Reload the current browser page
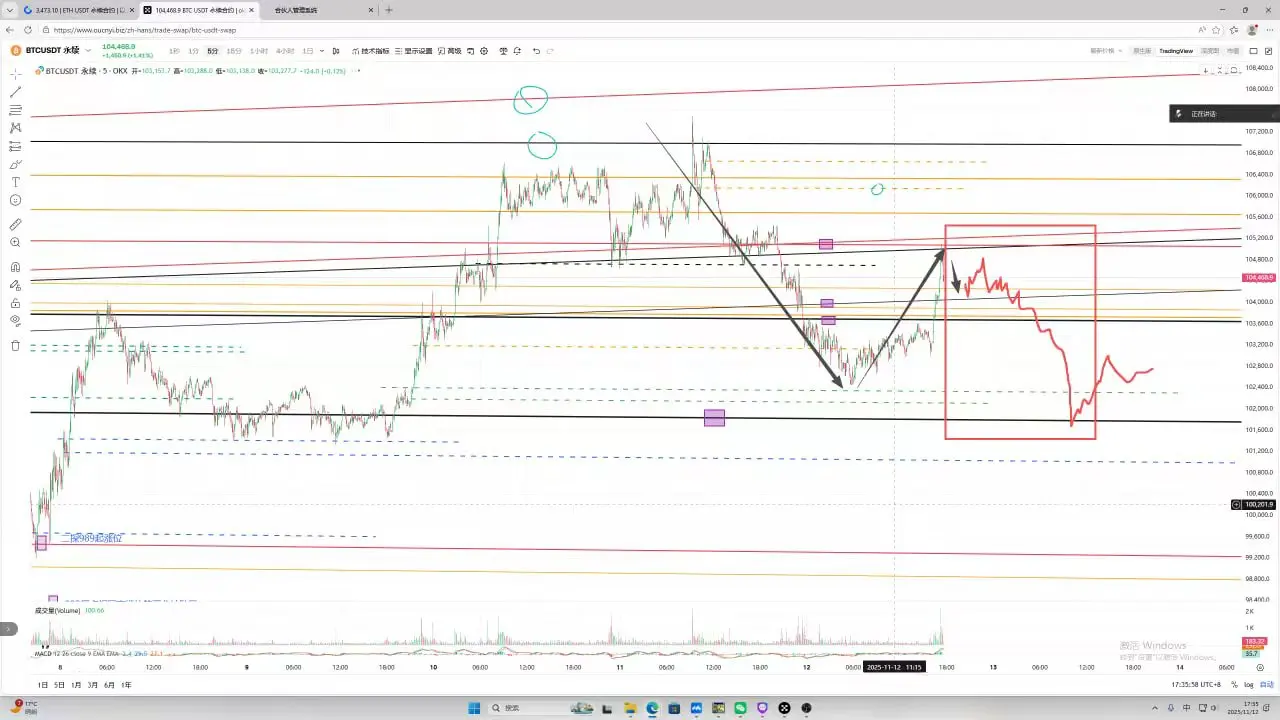The height and width of the screenshot is (720, 1280). pos(28,30)
